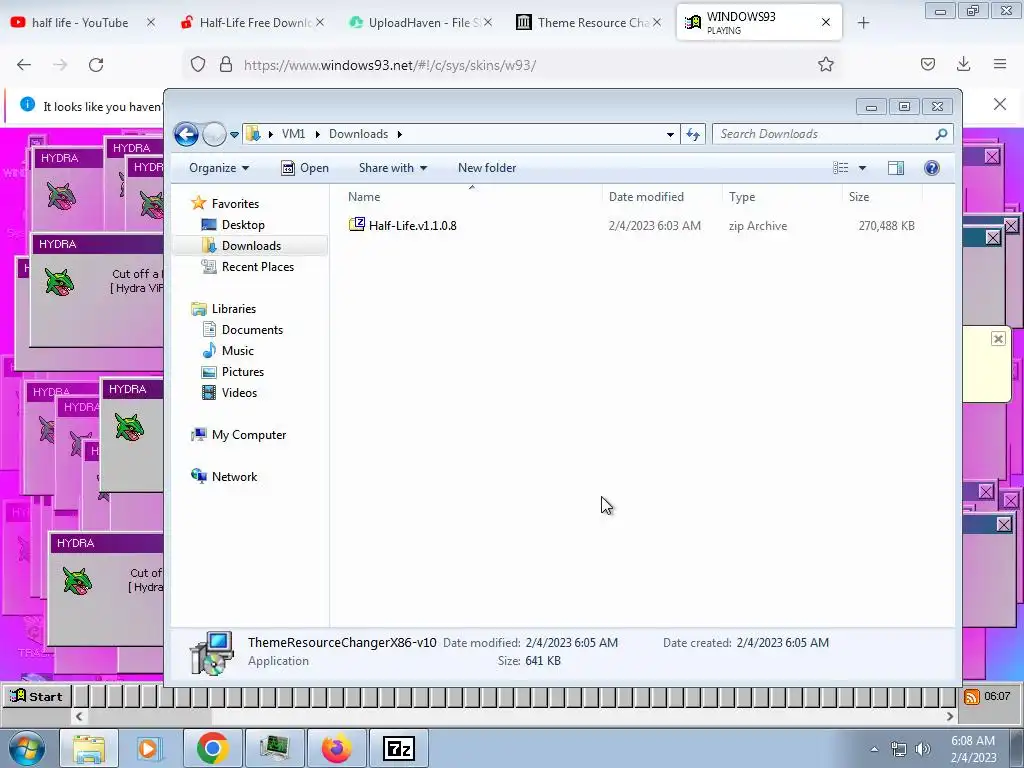Open the volume speaker control

[923, 749]
